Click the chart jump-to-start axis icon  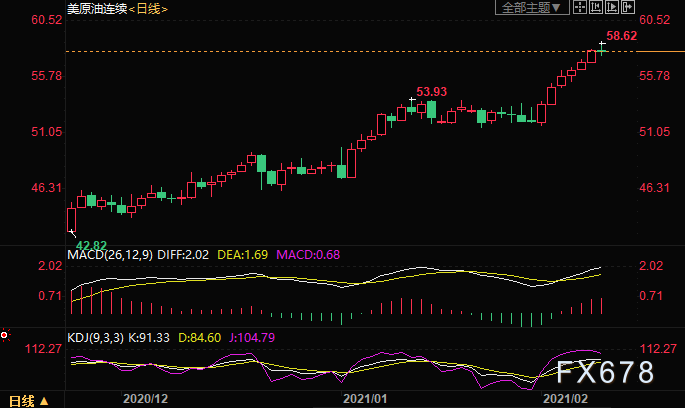[x=596, y=7]
